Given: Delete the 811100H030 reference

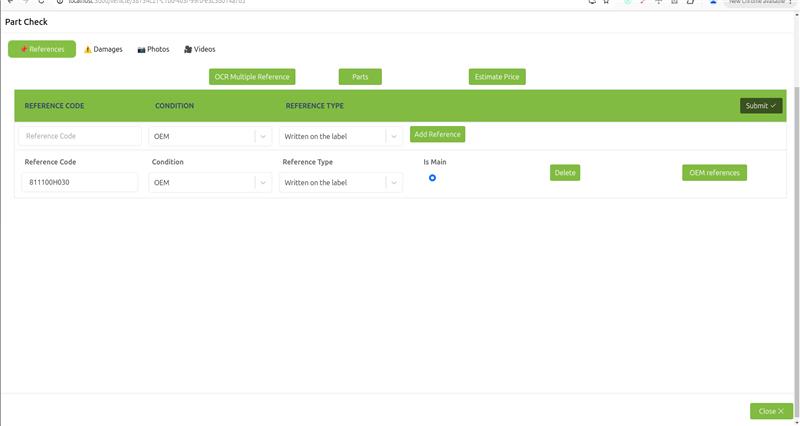Looking at the screenshot, I should point(565,173).
